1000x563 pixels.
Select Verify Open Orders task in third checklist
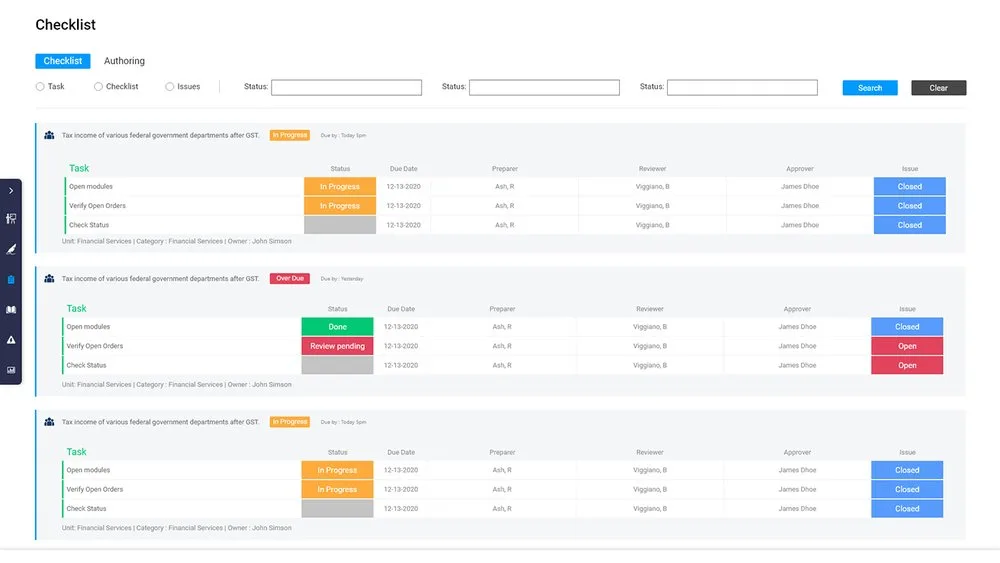coord(94,490)
